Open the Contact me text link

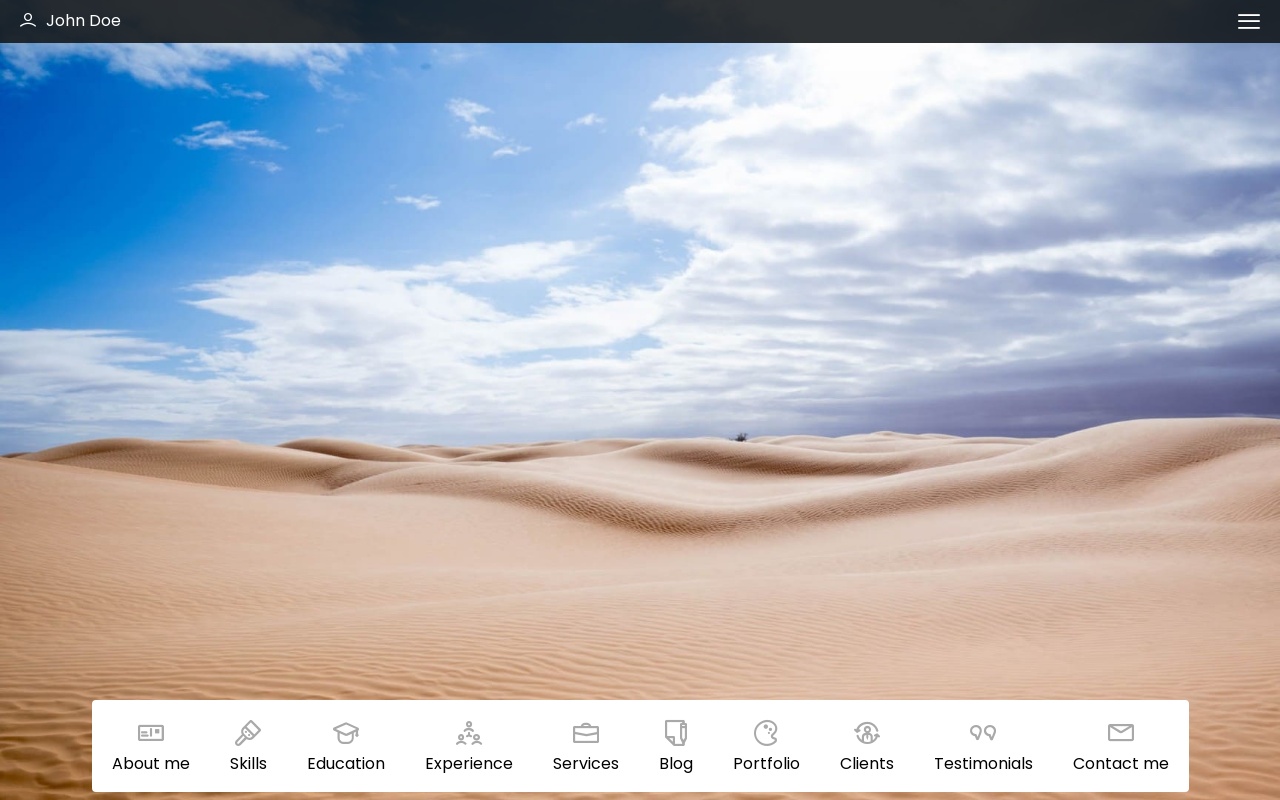(1121, 764)
